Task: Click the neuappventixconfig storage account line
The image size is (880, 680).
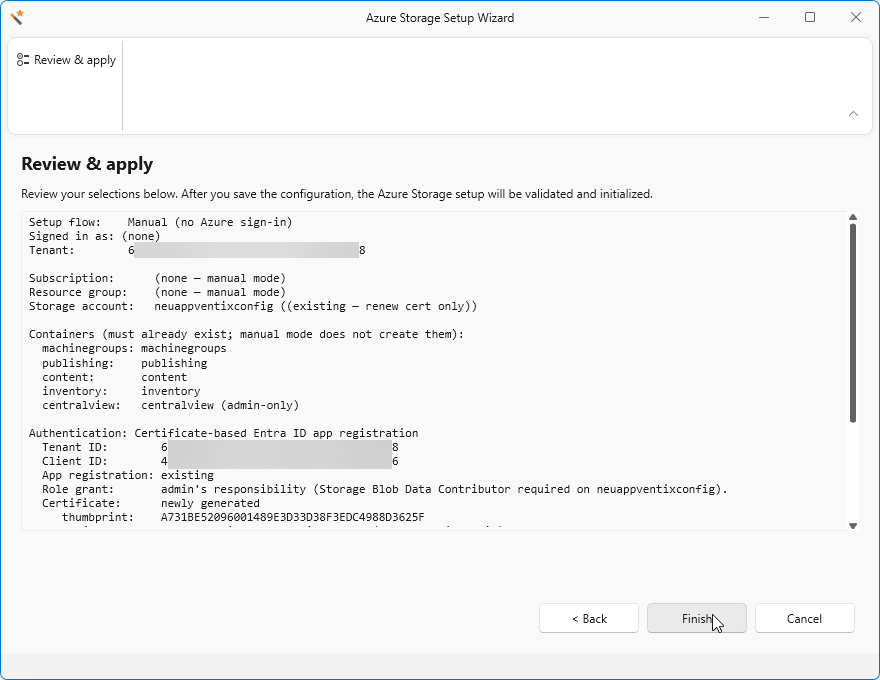Action: pyautogui.click(x=253, y=306)
